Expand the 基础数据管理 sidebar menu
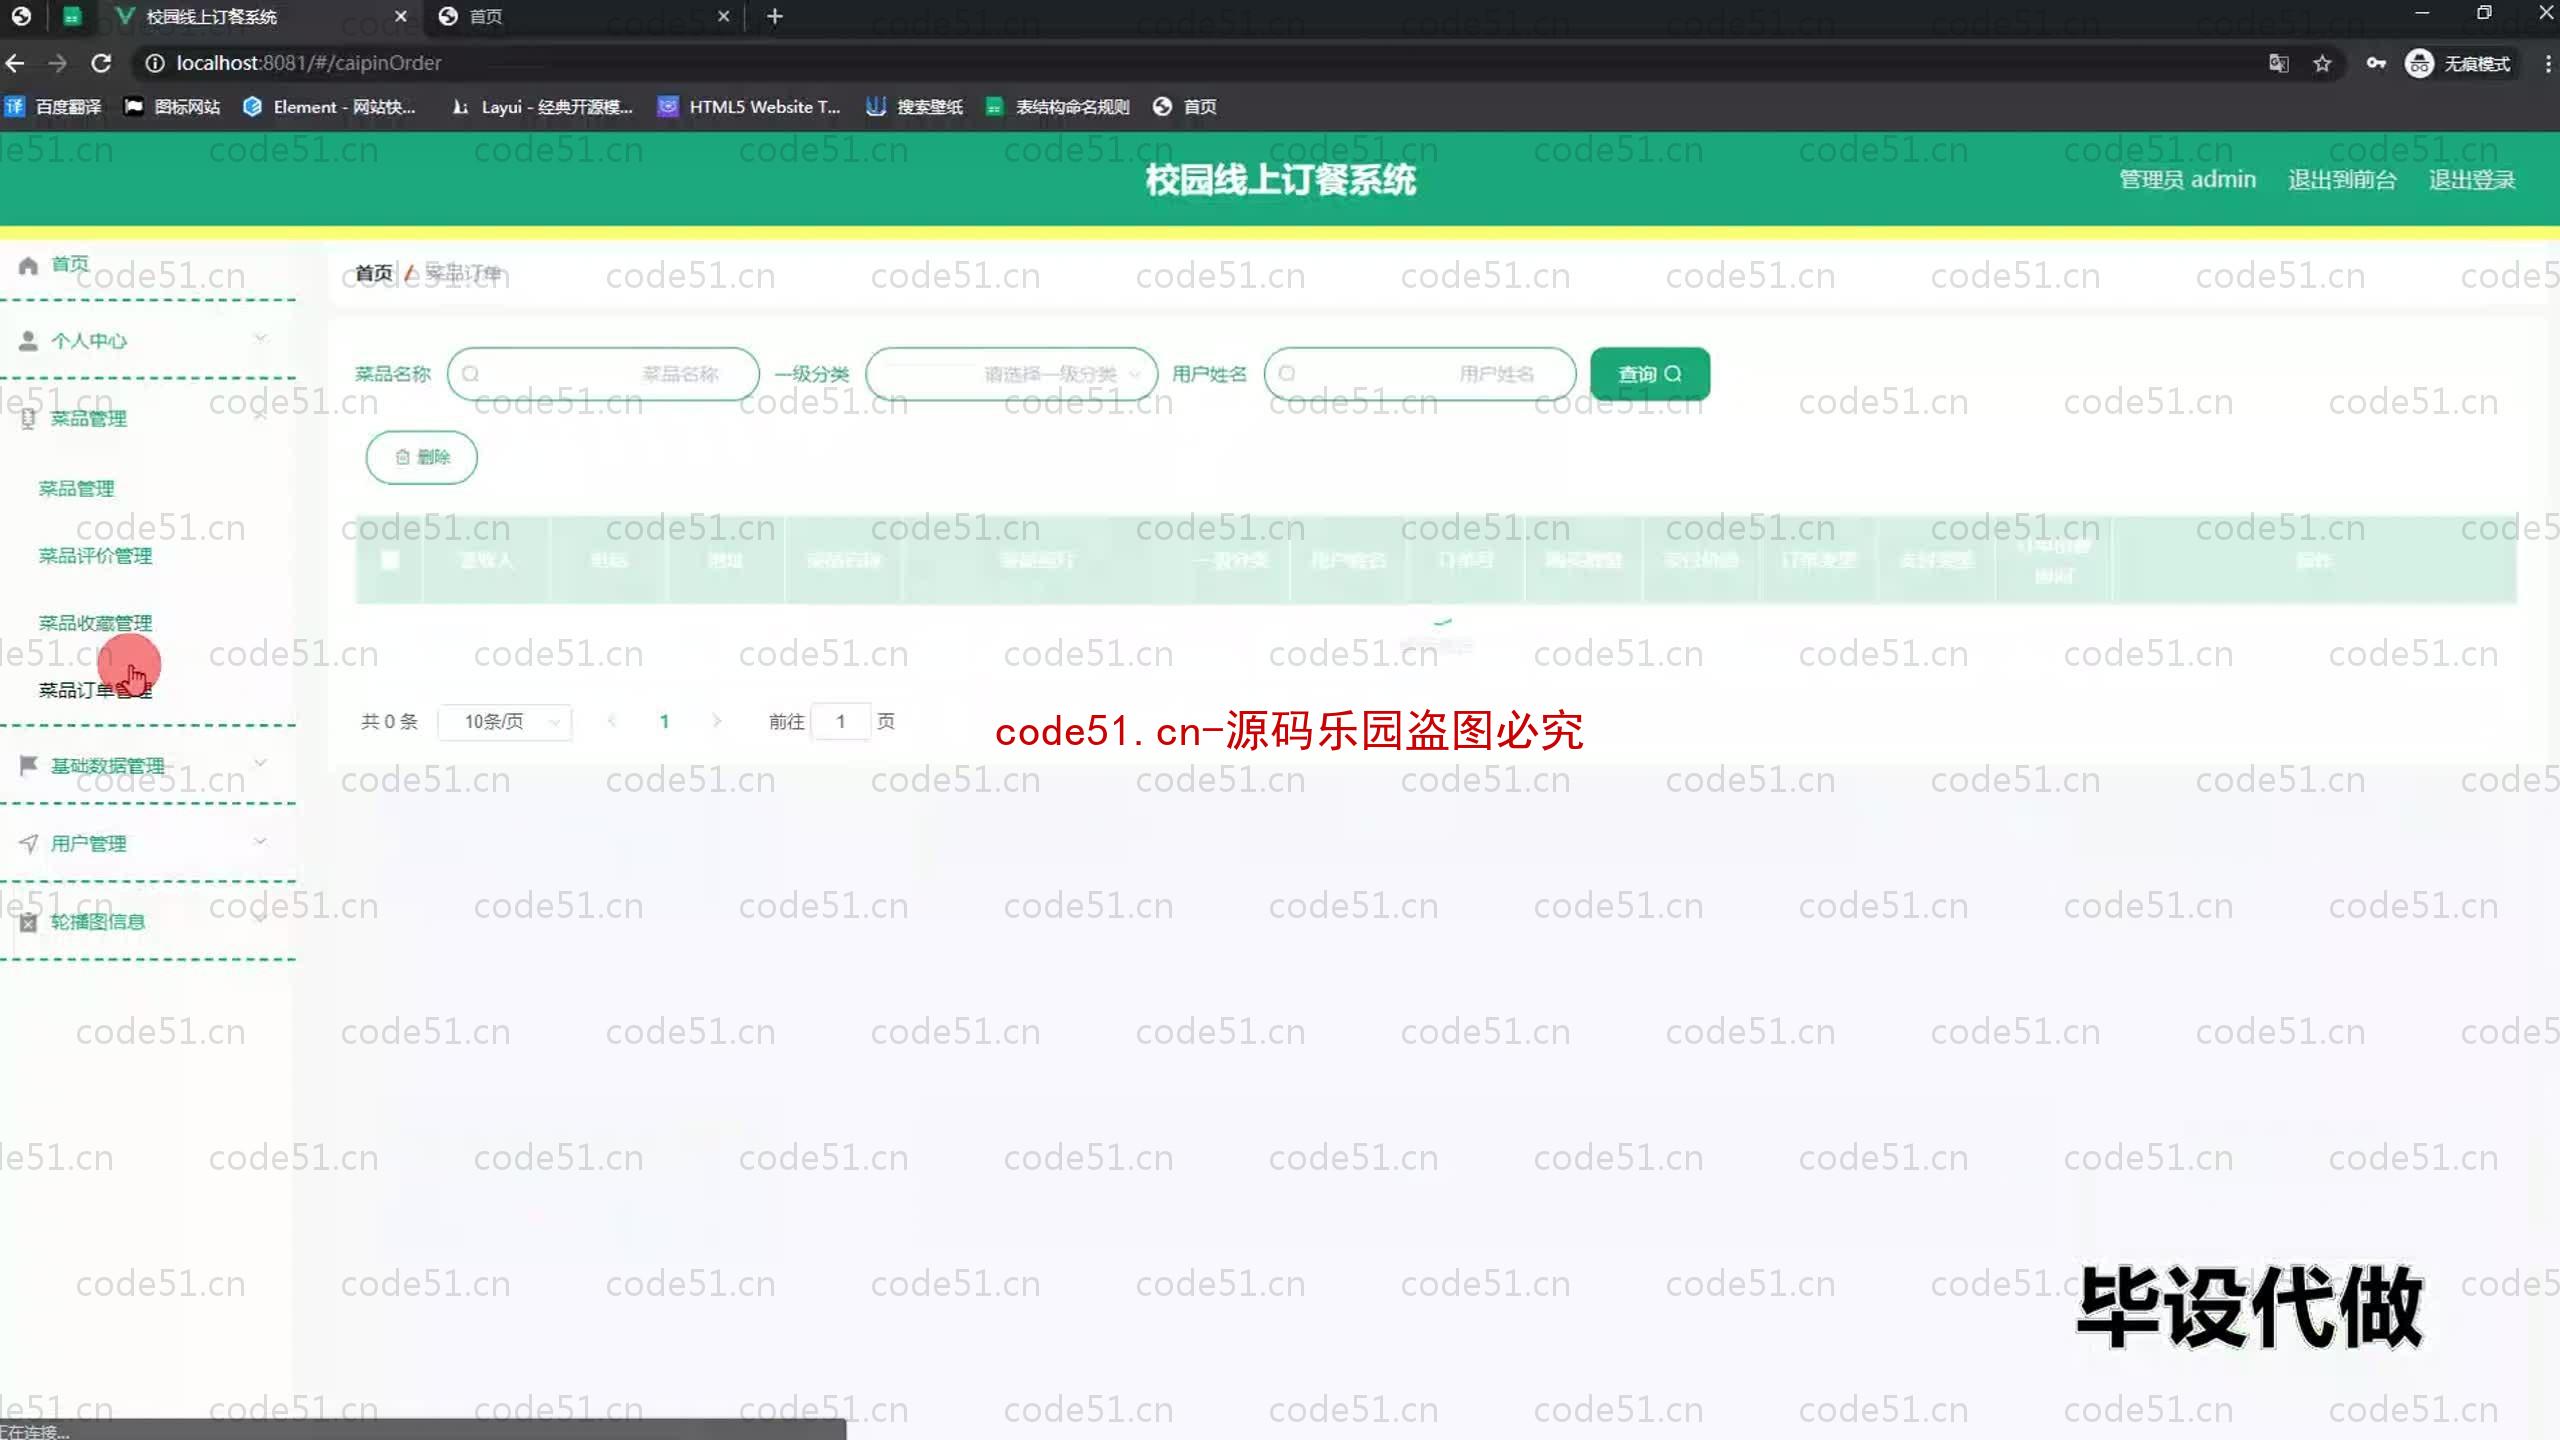 click(147, 766)
